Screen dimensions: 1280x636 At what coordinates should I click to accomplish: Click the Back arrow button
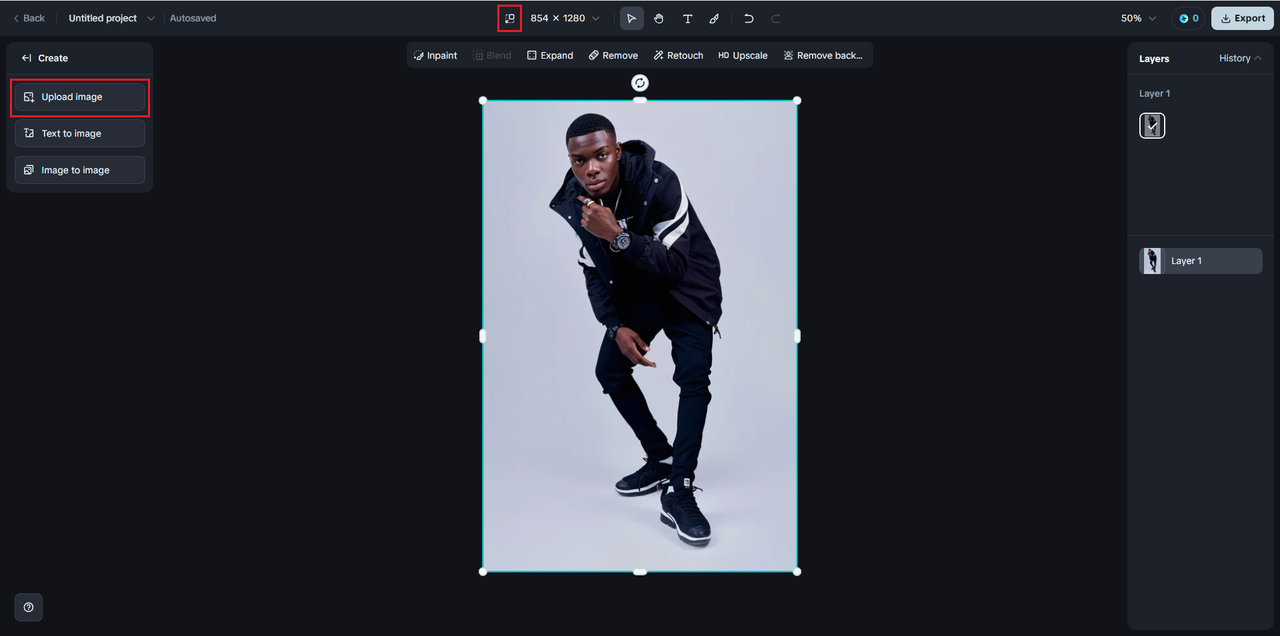click(29, 18)
